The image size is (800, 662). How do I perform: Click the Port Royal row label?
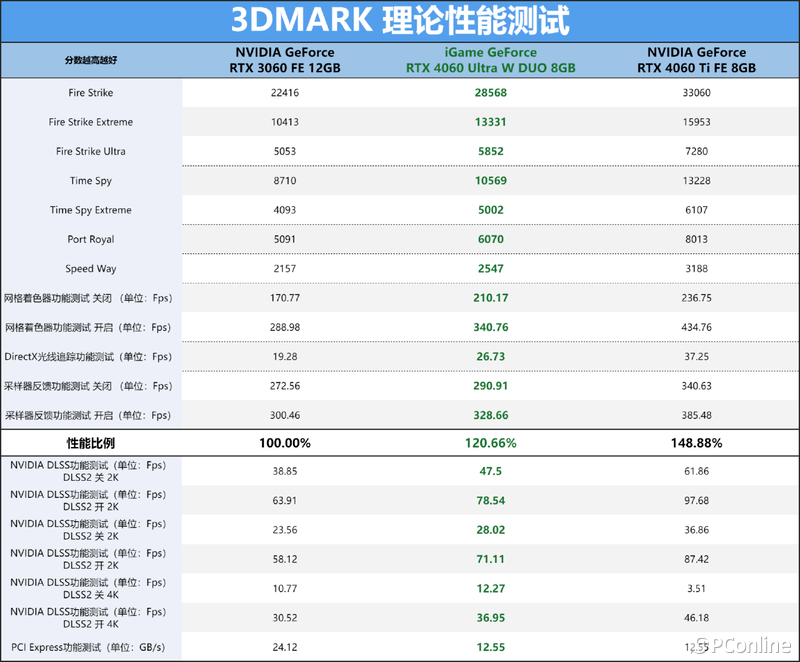pos(91,239)
